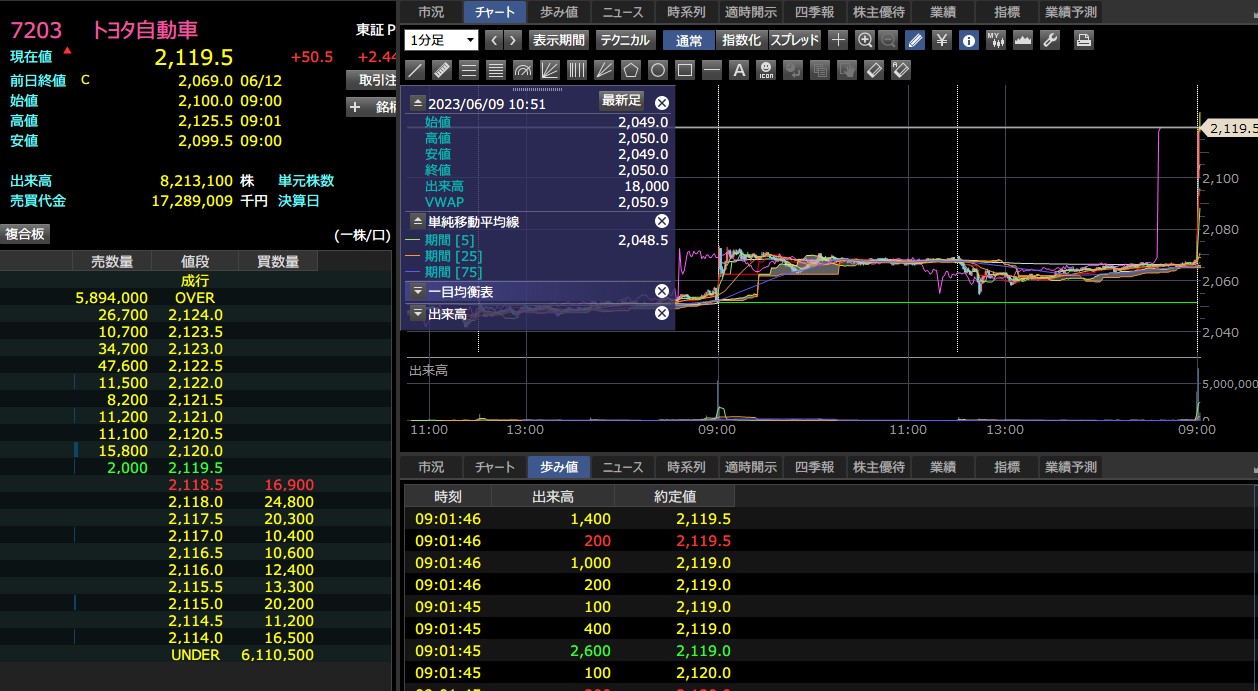Open chart settings wrench icon
The image size is (1258, 691).
1049,40
